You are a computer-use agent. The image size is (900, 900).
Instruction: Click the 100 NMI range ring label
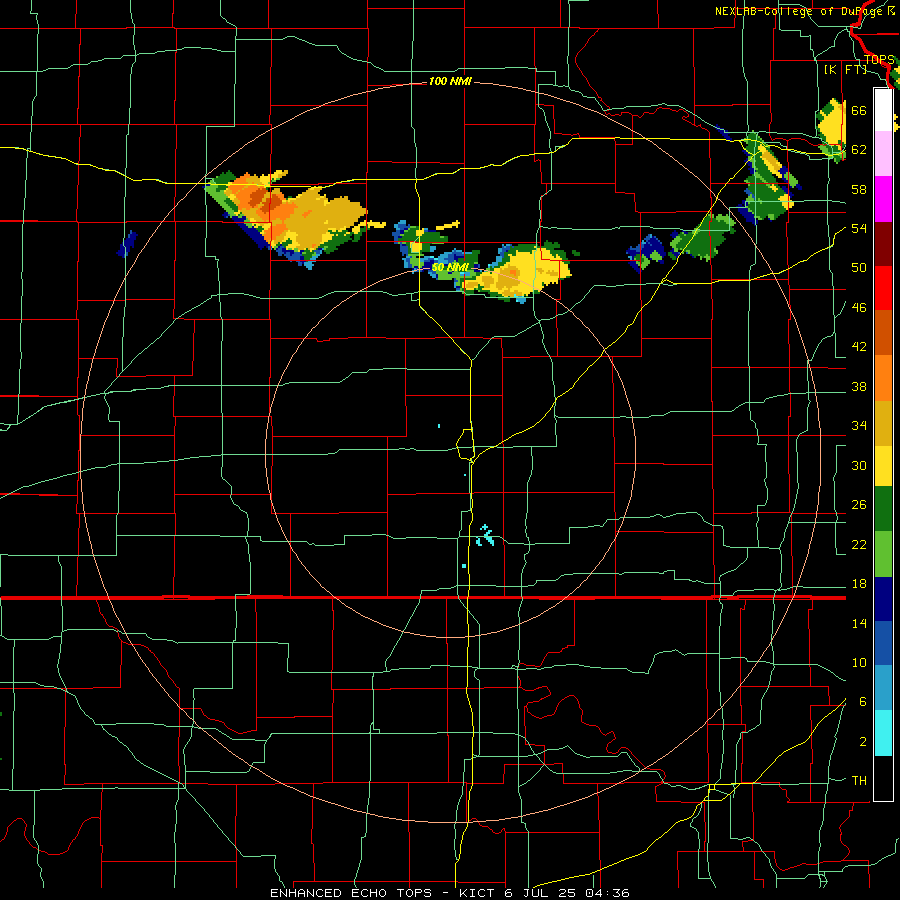450,82
